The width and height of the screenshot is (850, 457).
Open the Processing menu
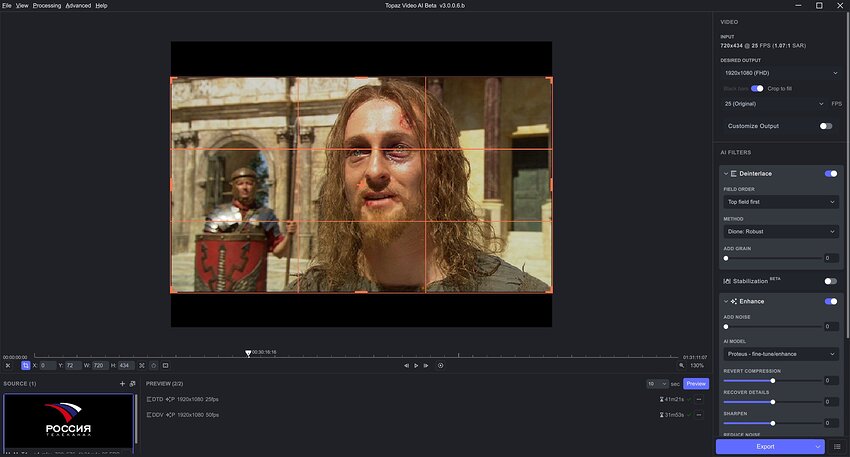click(47, 5)
